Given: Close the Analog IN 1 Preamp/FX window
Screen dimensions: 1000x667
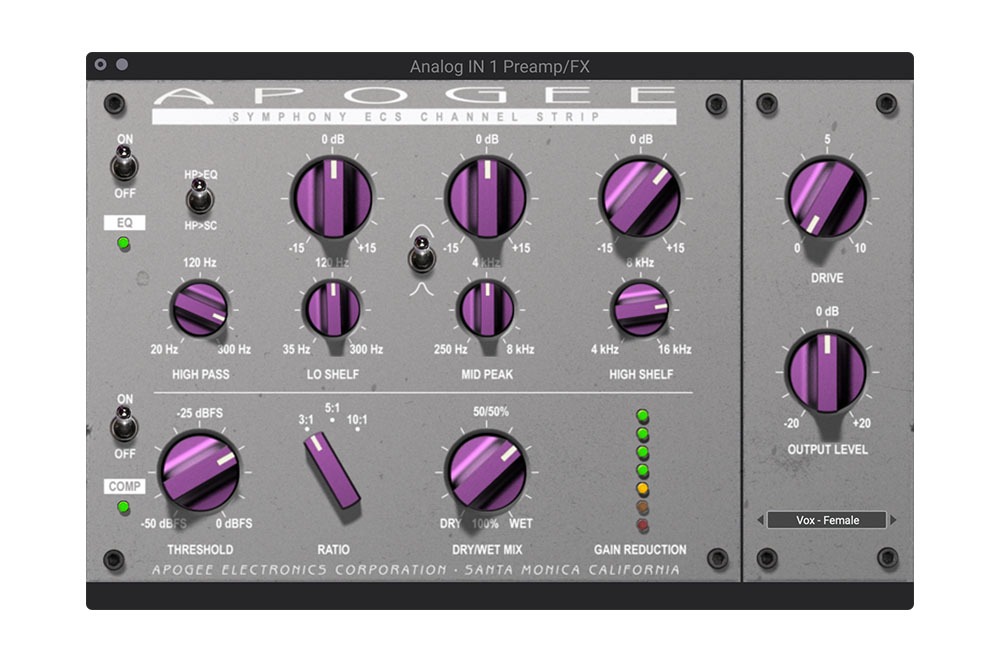Looking at the screenshot, I should (x=101, y=64).
